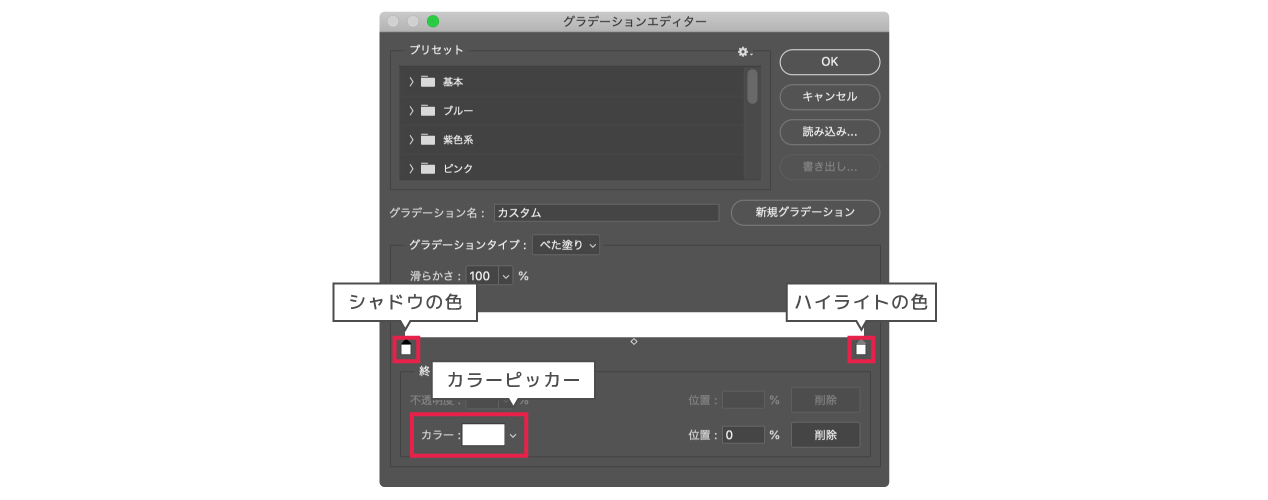The height and width of the screenshot is (500, 1268).
Task: Click the ピンク folder icon
Action: (428, 169)
